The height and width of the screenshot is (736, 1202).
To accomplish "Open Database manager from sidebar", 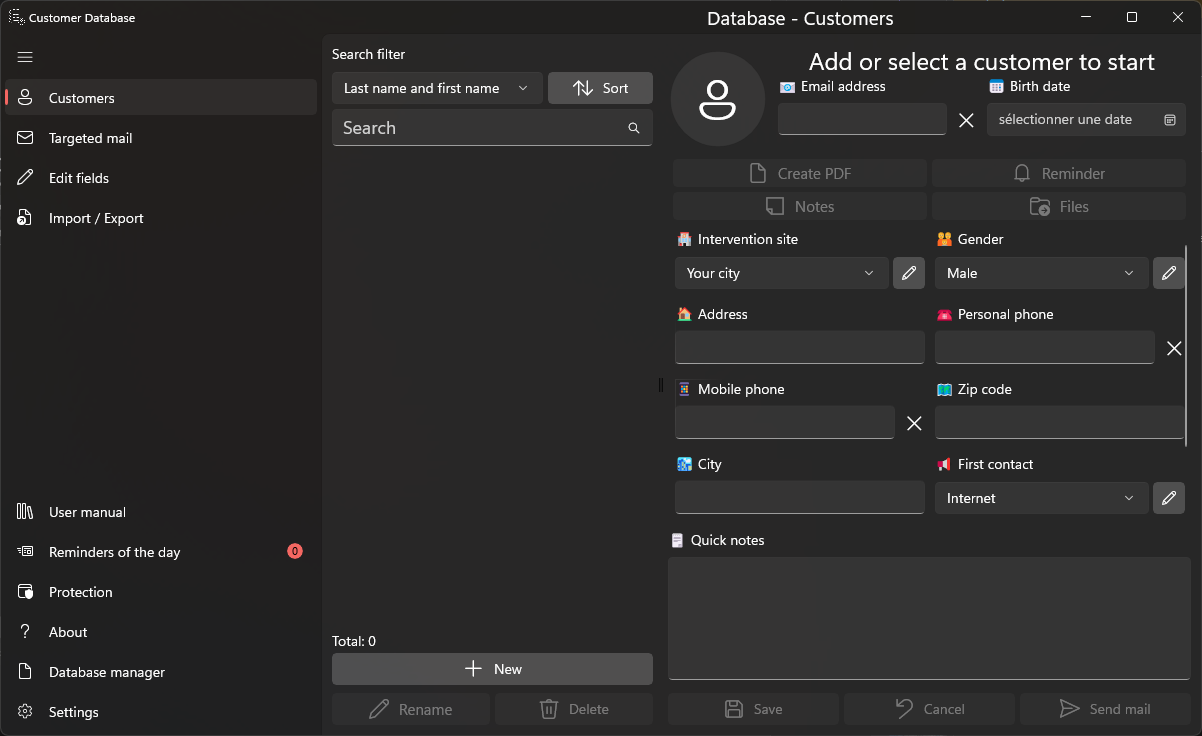I will (106, 672).
